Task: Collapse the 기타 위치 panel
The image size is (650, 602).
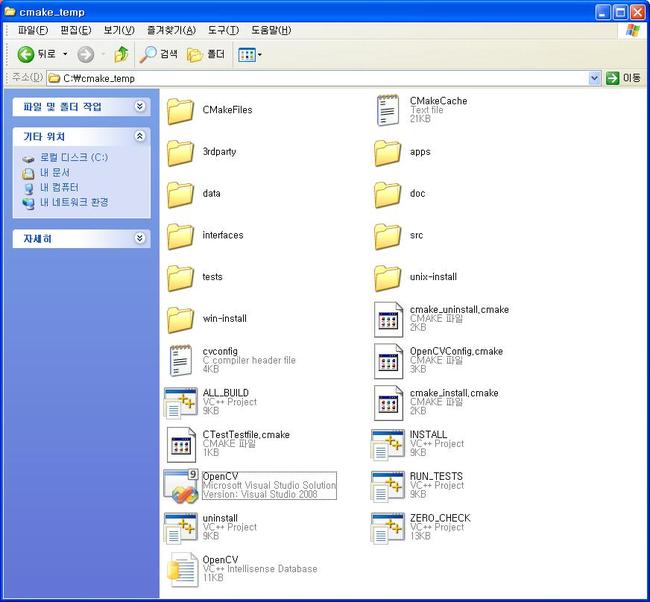Action: tap(140, 136)
